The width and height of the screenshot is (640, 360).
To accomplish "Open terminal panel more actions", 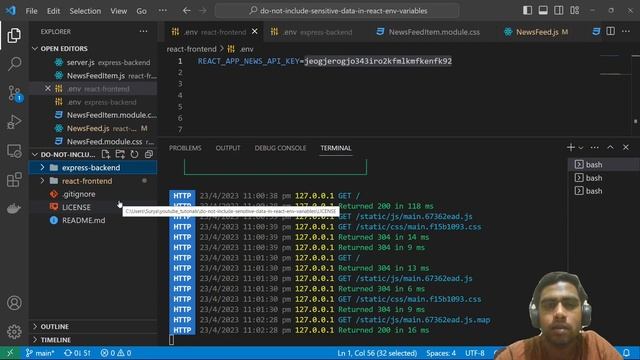I will 594,147.
